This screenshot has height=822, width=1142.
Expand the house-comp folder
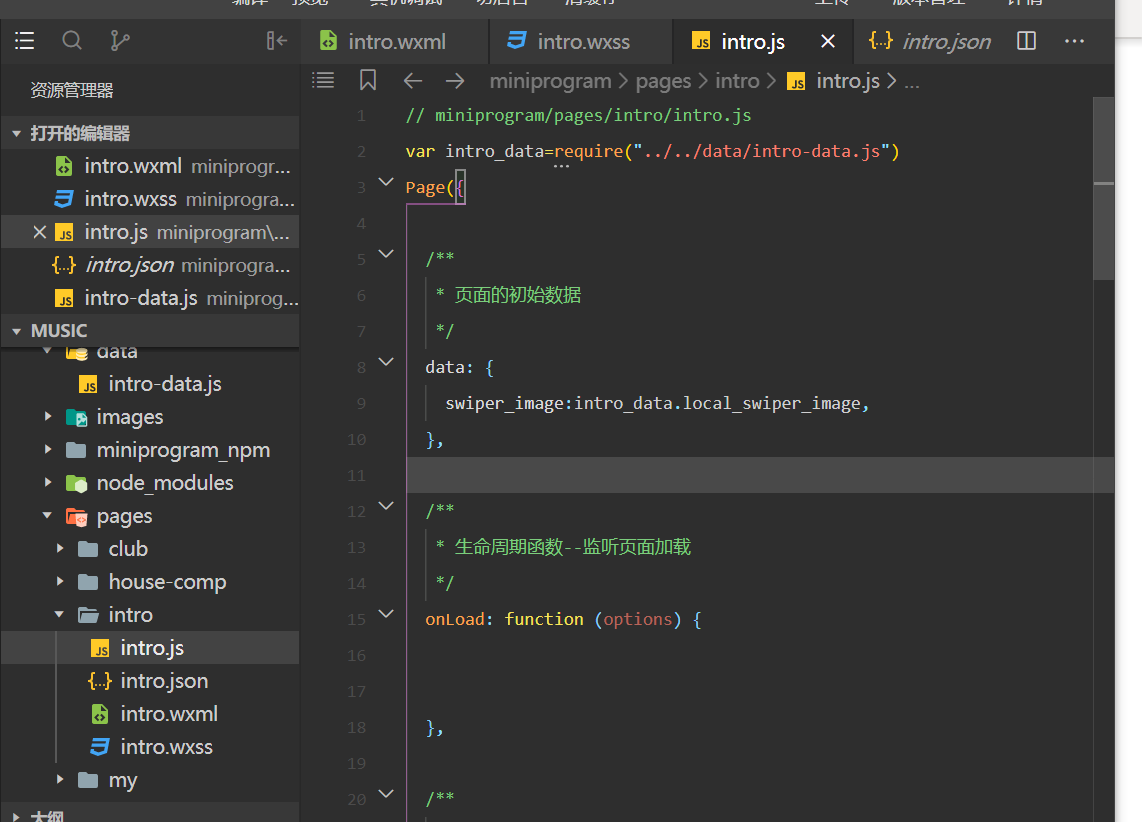(x=60, y=582)
